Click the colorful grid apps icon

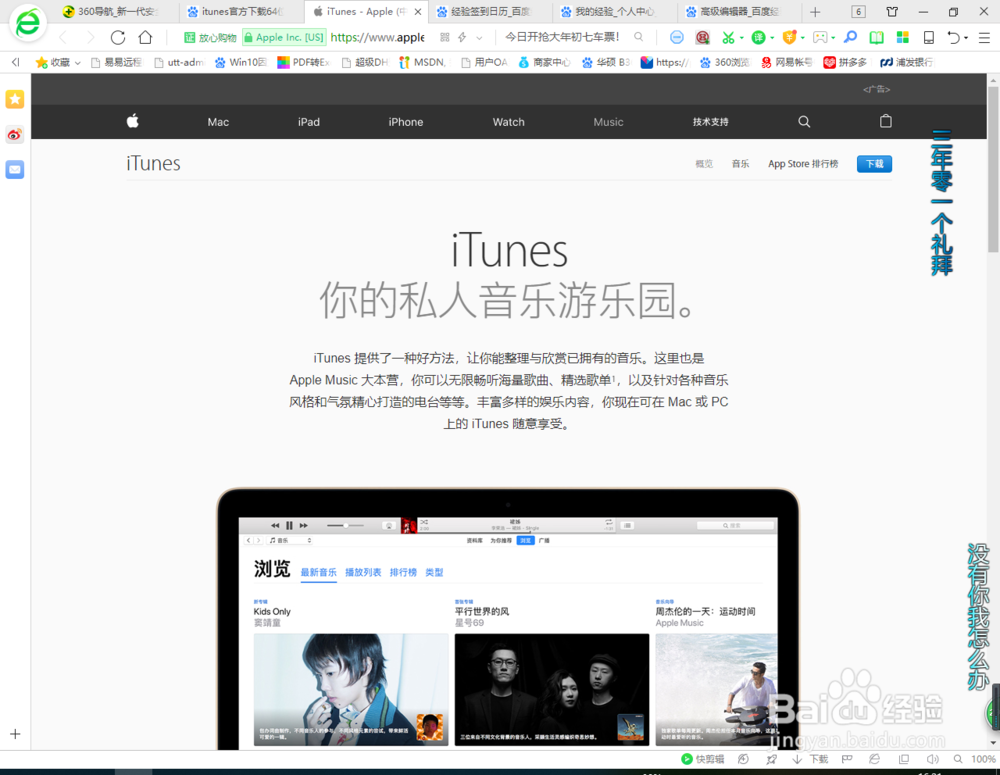(x=902, y=38)
